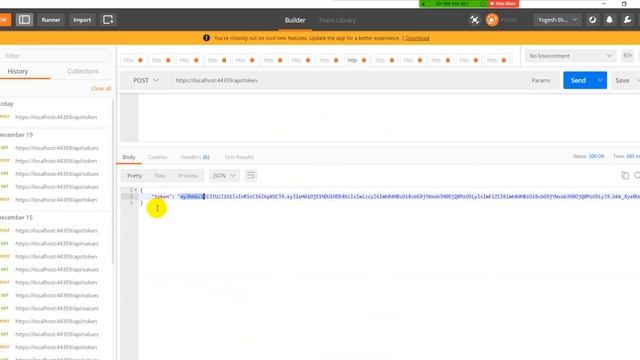Click the Import button
This screenshot has width=640, height=360.
click(82, 20)
